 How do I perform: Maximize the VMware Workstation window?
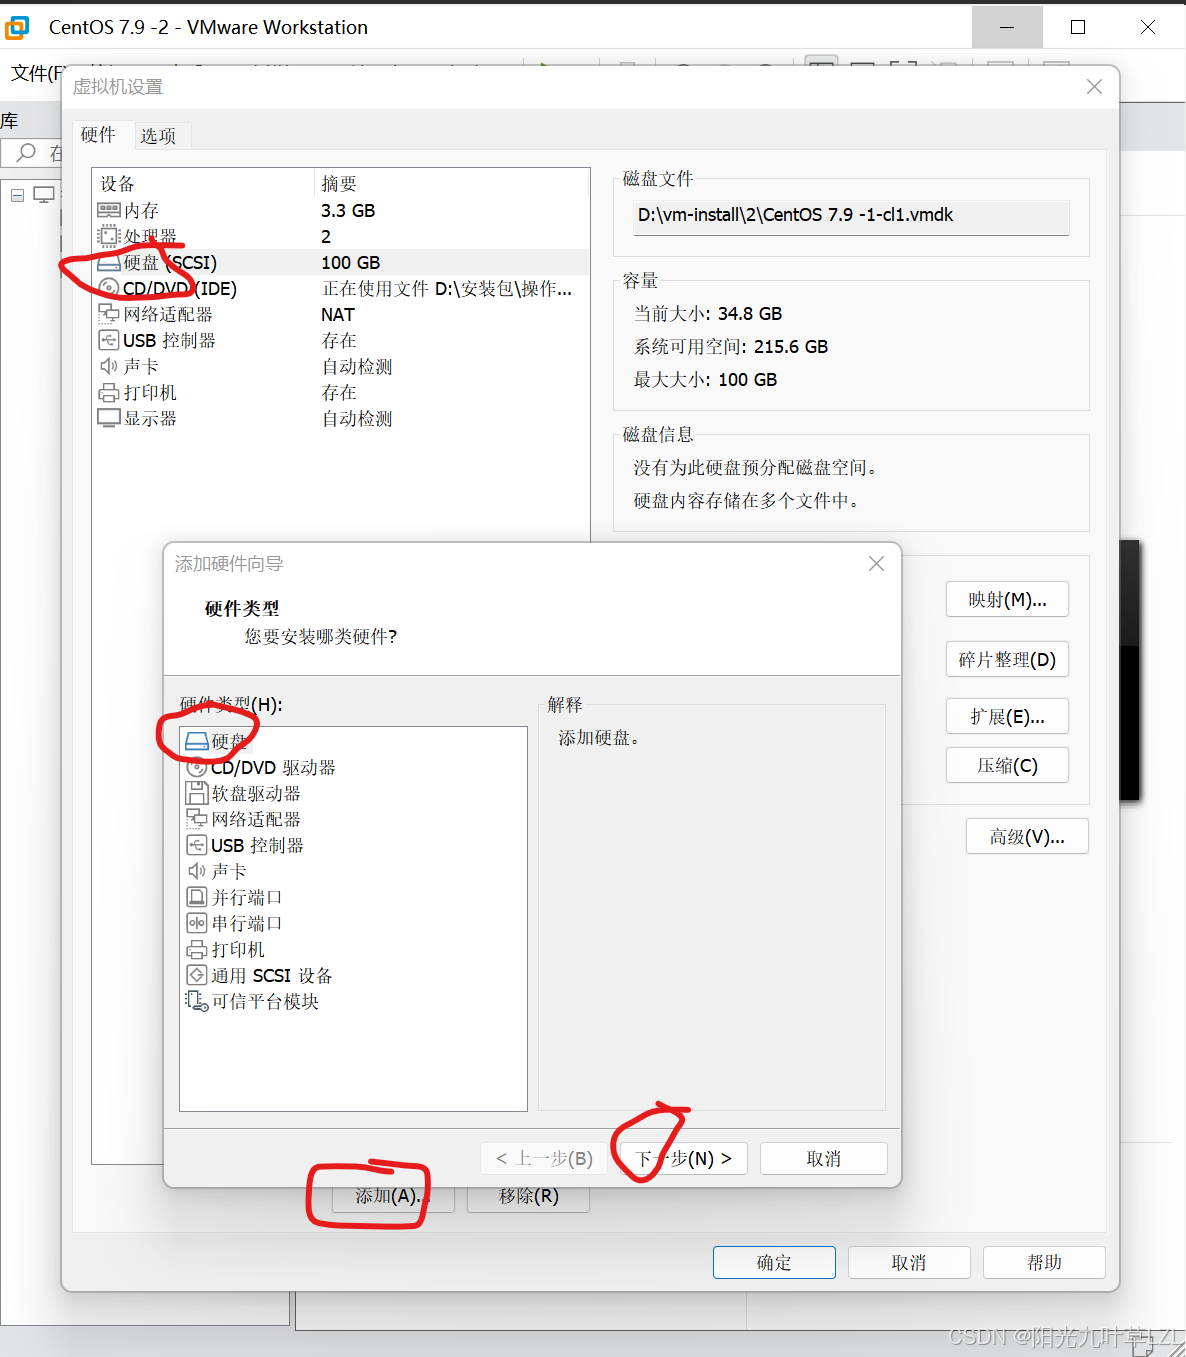1078,27
